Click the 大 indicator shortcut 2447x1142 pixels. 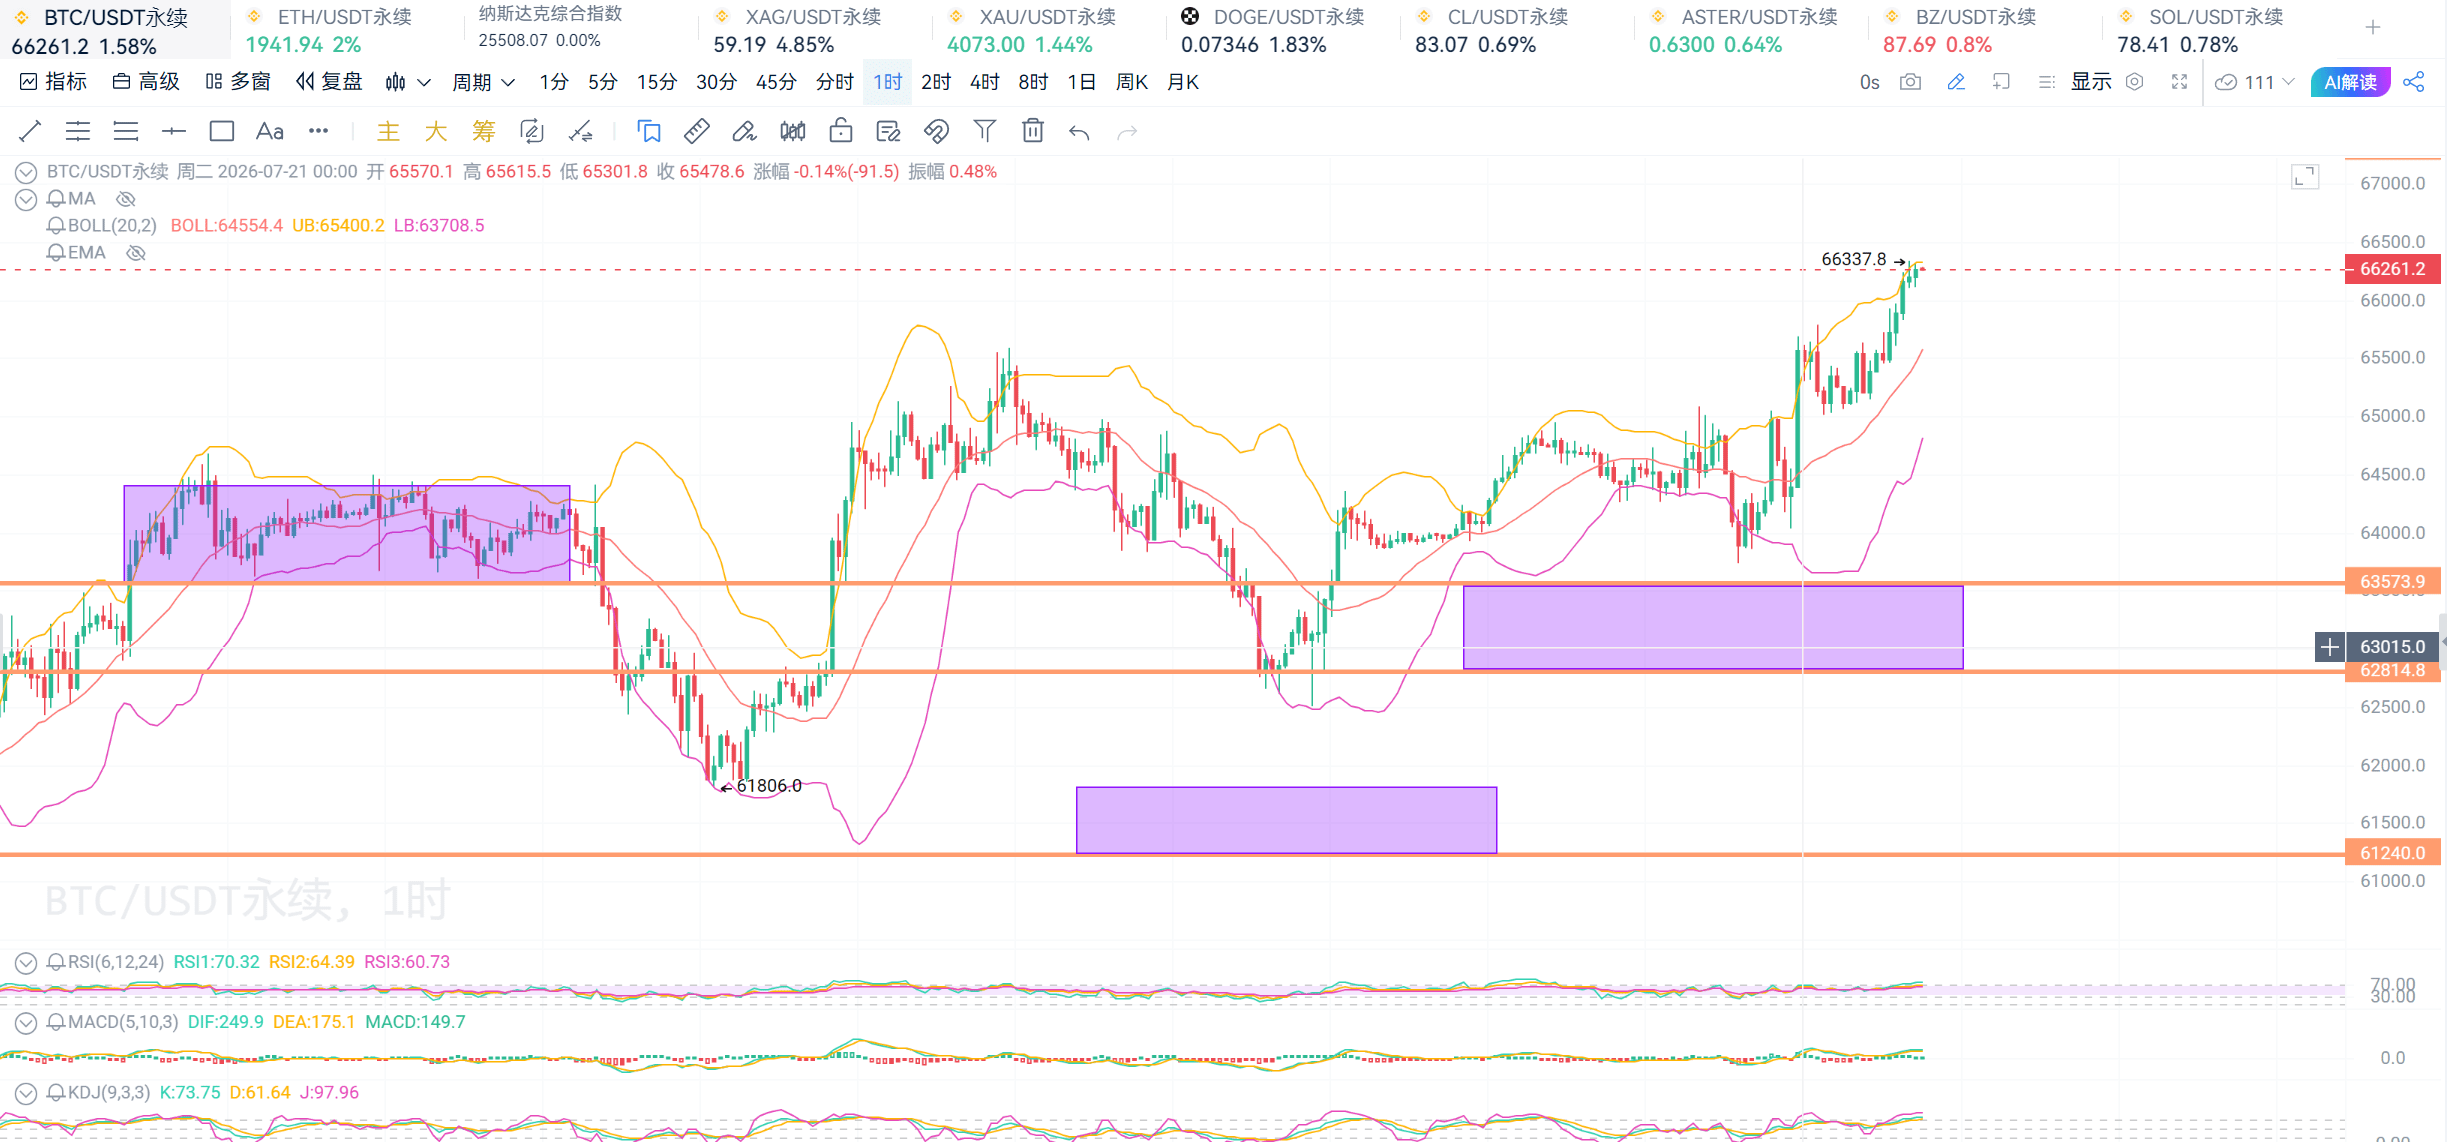436,131
